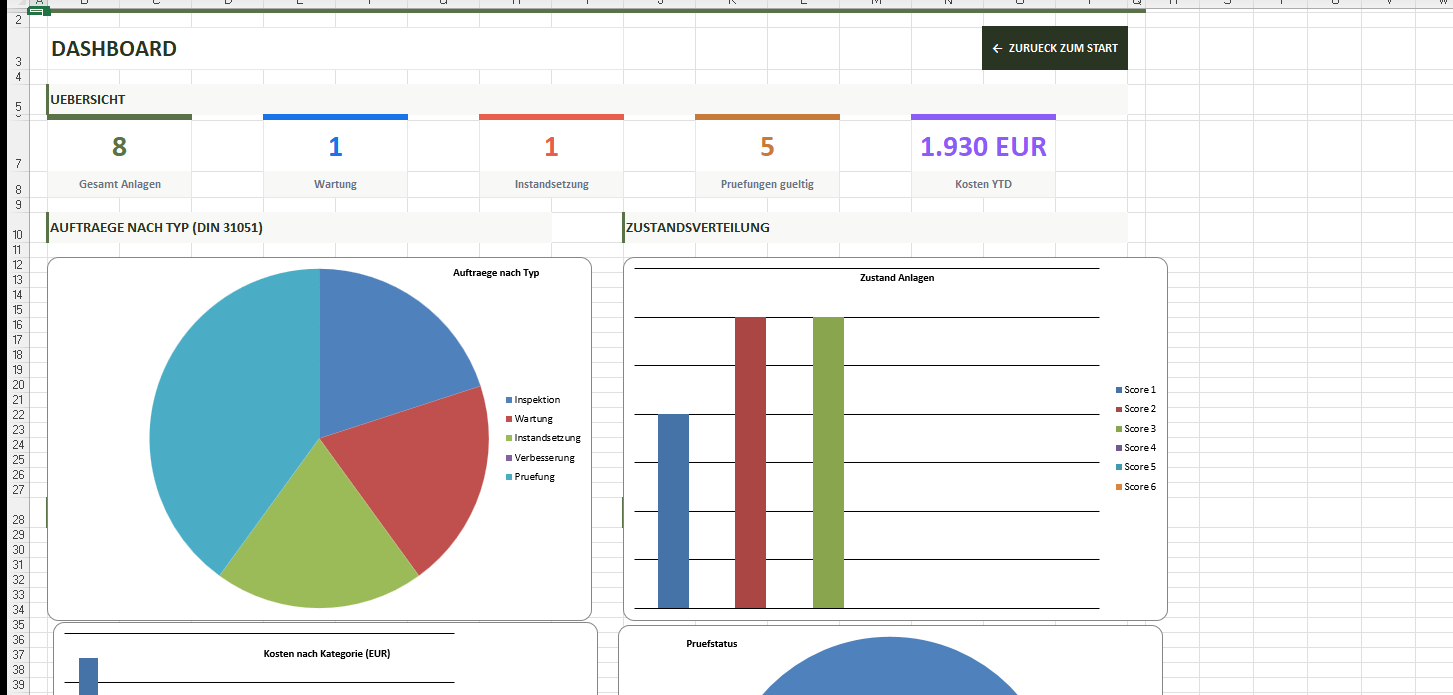Screen dimensions: 1453x695
Task: Select the Wartung legend entry
Action: [x=533, y=419]
